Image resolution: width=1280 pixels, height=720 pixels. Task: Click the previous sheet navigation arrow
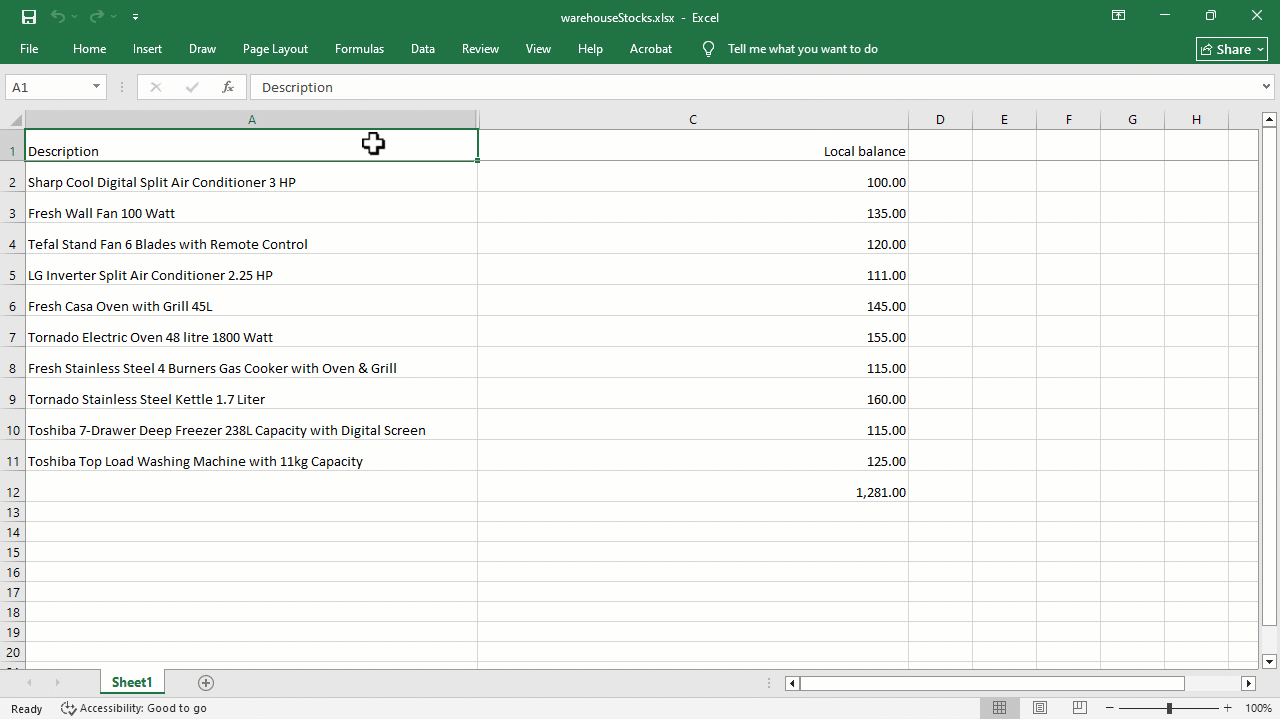tap(29, 682)
